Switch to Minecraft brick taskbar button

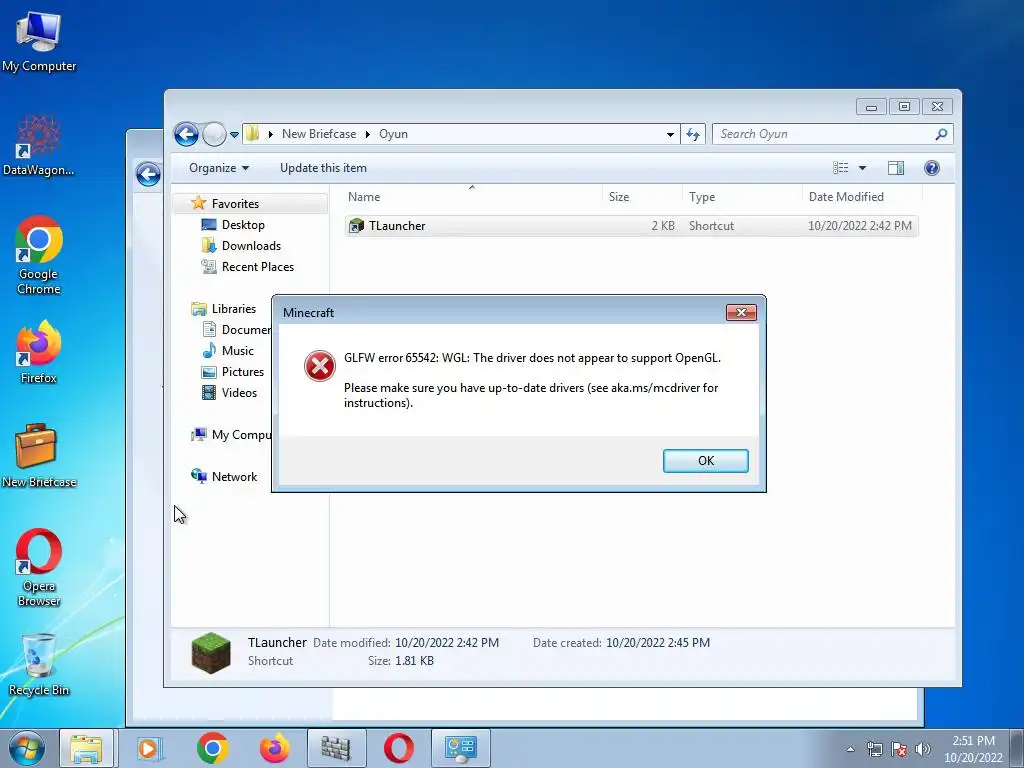pyautogui.click(x=336, y=748)
